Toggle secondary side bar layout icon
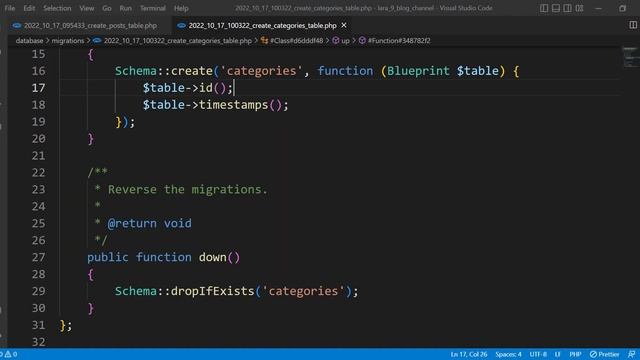This screenshot has width=640, height=360. [567, 8]
